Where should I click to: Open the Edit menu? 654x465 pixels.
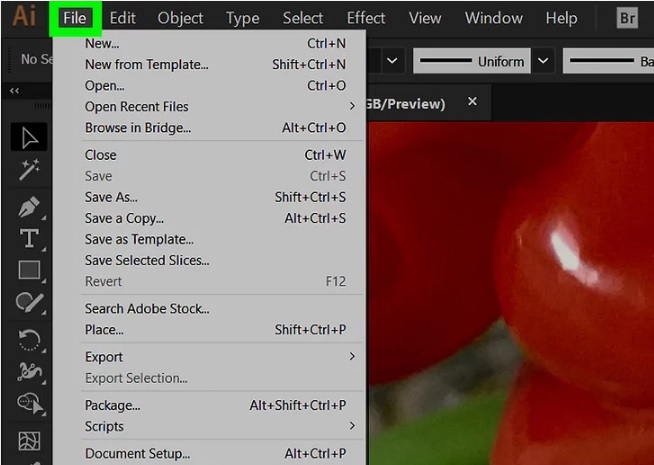pyautogui.click(x=123, y=18)
